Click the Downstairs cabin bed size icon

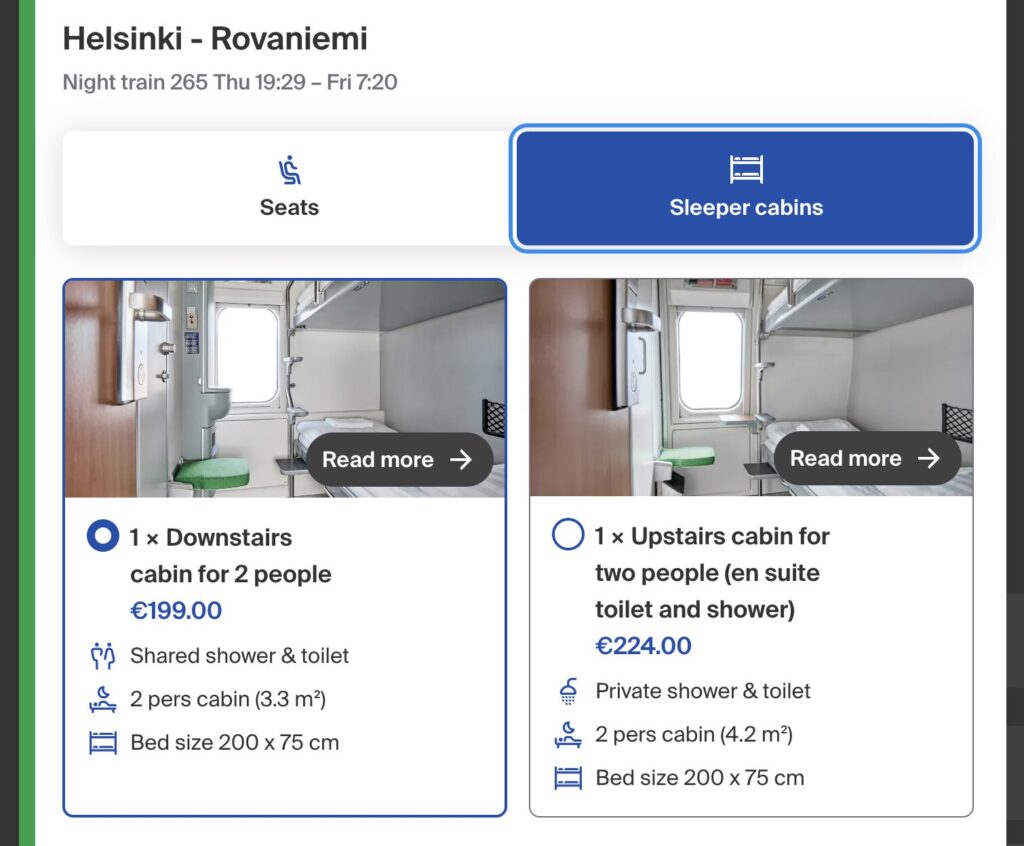click(x=103, y=743)
